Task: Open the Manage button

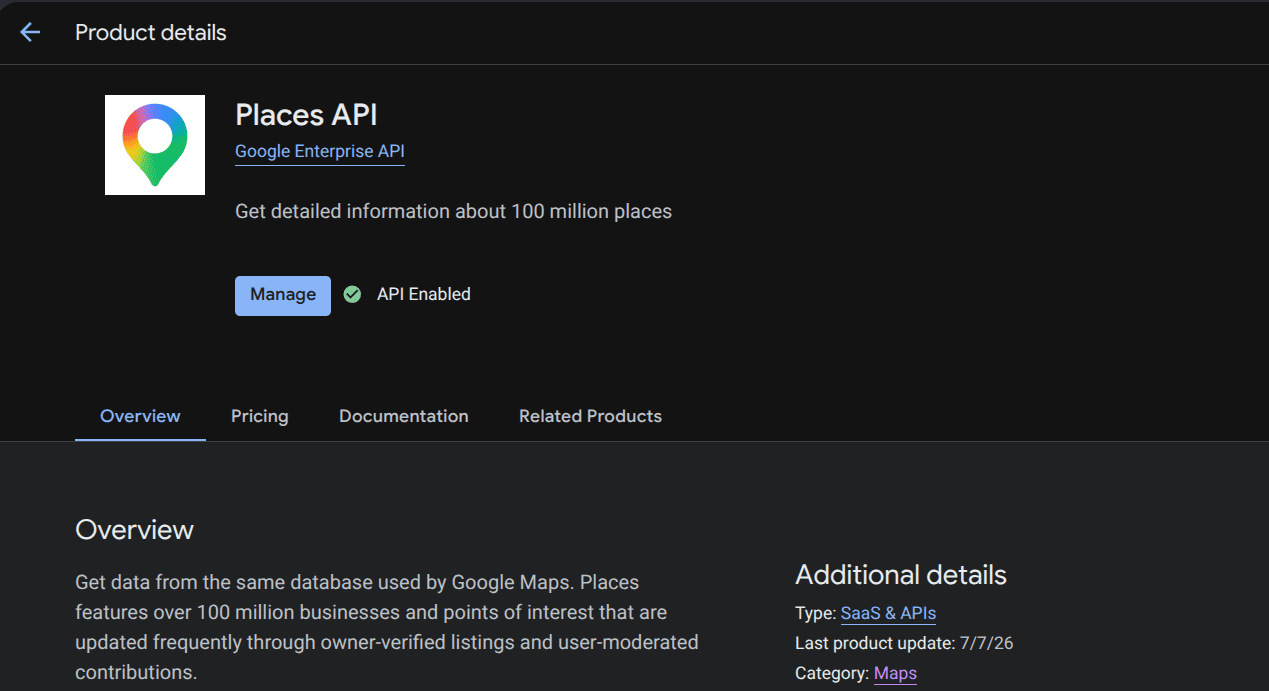Action: [283, 295]
